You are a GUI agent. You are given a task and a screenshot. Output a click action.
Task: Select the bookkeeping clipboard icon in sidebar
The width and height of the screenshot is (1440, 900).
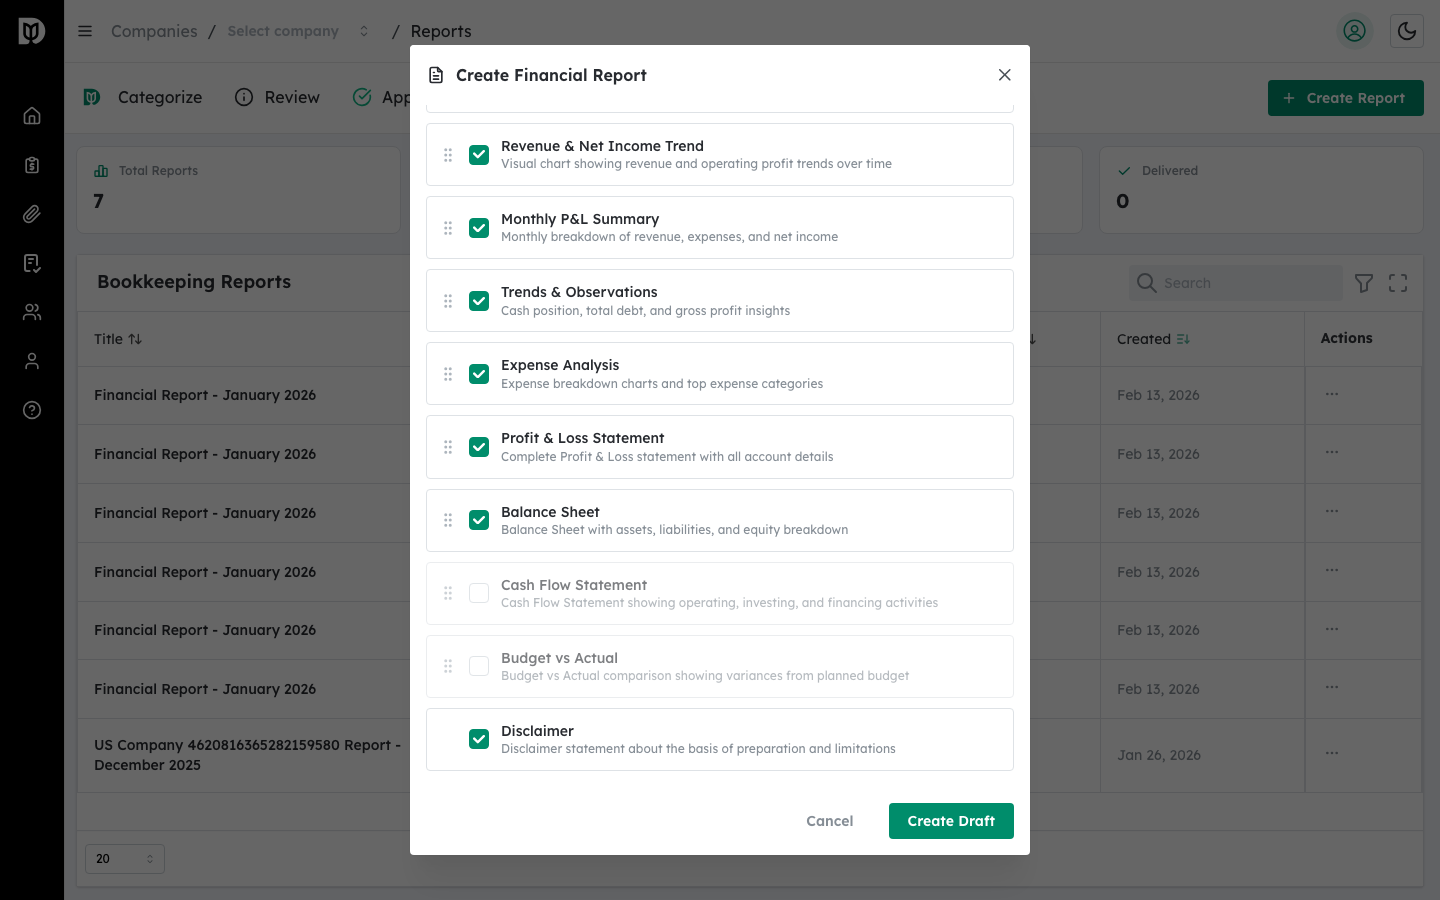(x=32, y=164)
